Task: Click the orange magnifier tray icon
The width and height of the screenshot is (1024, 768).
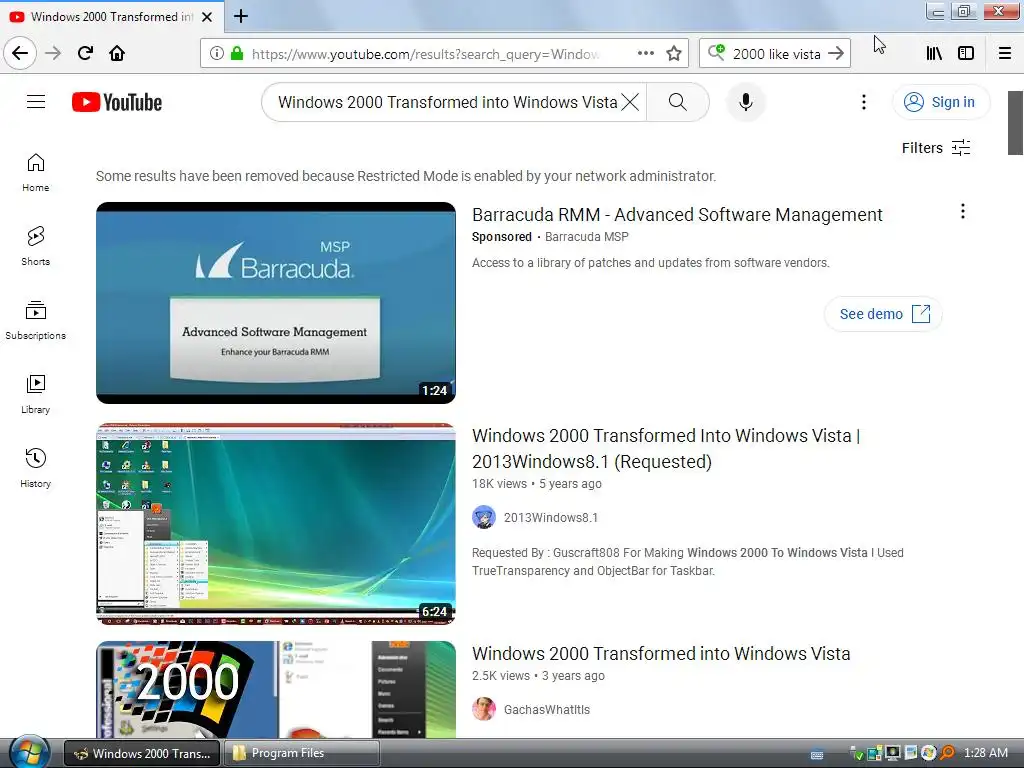Action: tap(948, 753)
